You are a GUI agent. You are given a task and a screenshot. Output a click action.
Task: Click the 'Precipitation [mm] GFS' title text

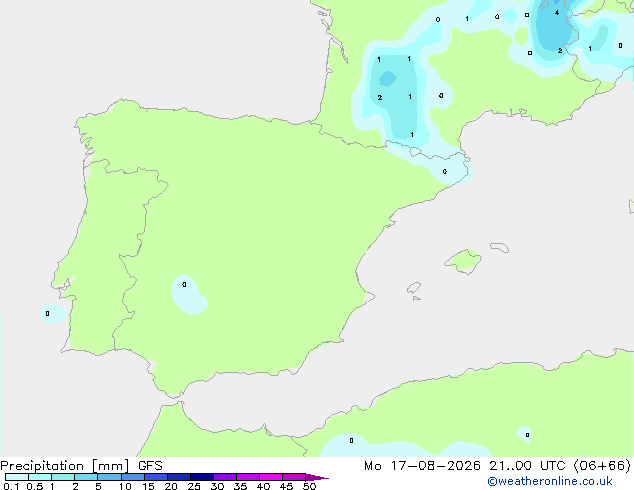(81, 466)
